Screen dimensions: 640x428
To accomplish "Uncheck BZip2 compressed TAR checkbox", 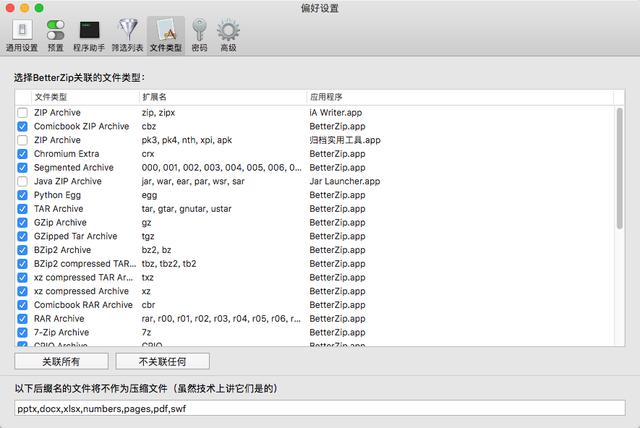I will pyautogui.click(x=22, y=264).
